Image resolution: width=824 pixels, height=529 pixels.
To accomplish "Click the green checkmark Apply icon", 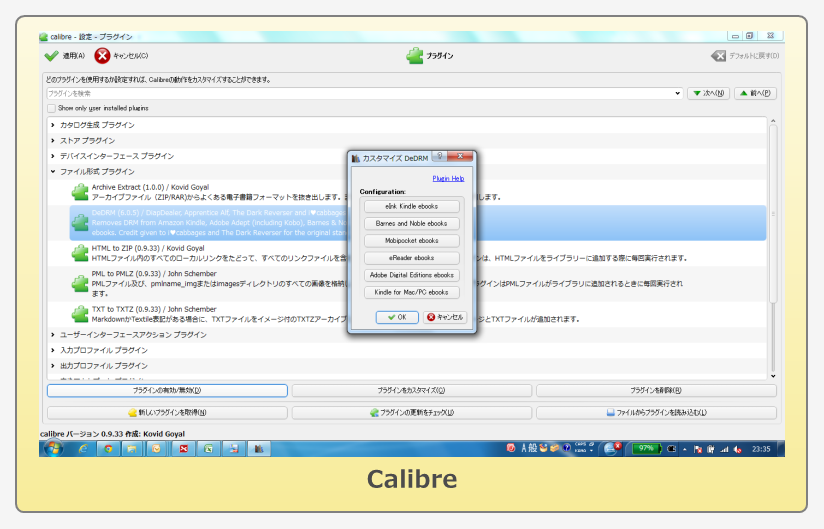I will pyautogui.click(x=52, y=56).
